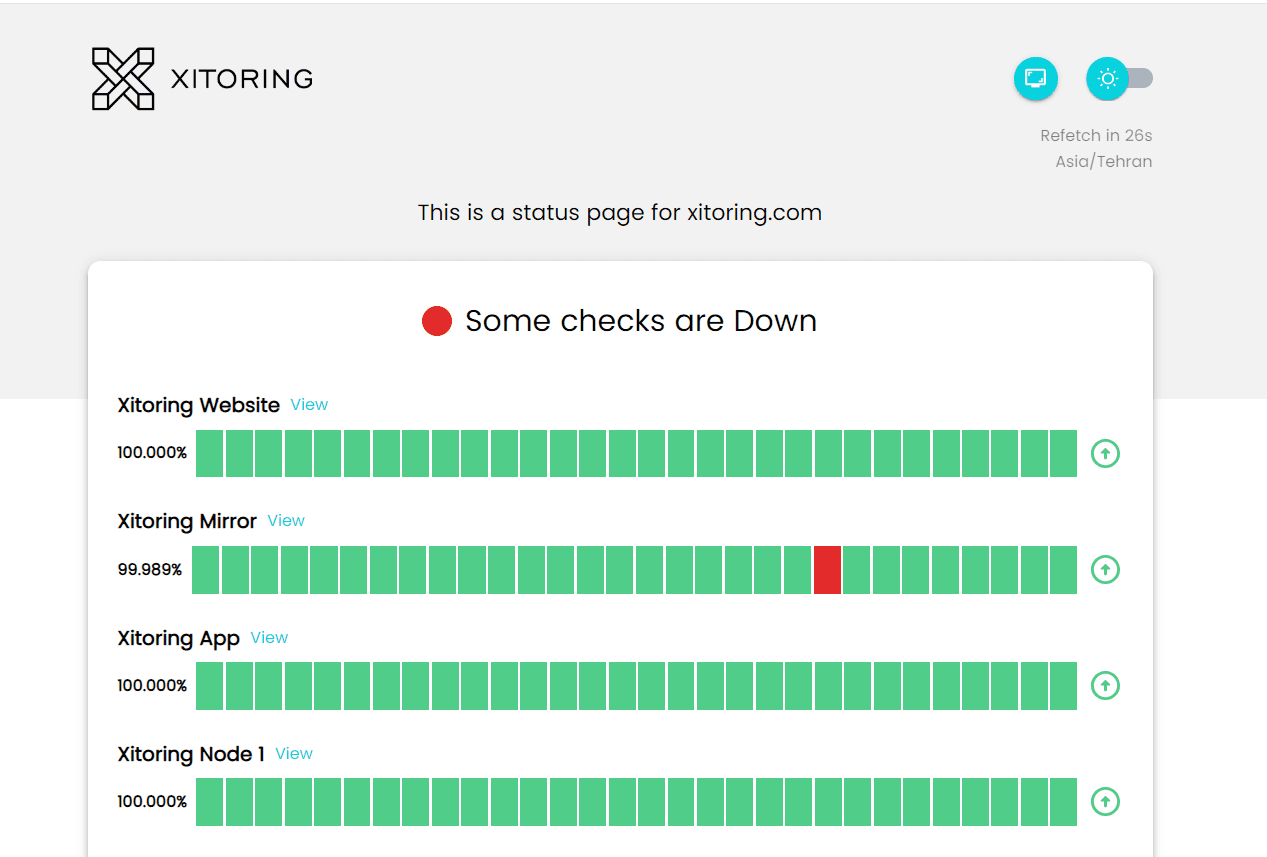Image resolution: width=1267 pixels, height=857 pixels.
Task: Click the Refetch in 26s countdown text
Action: [1096, 135]
